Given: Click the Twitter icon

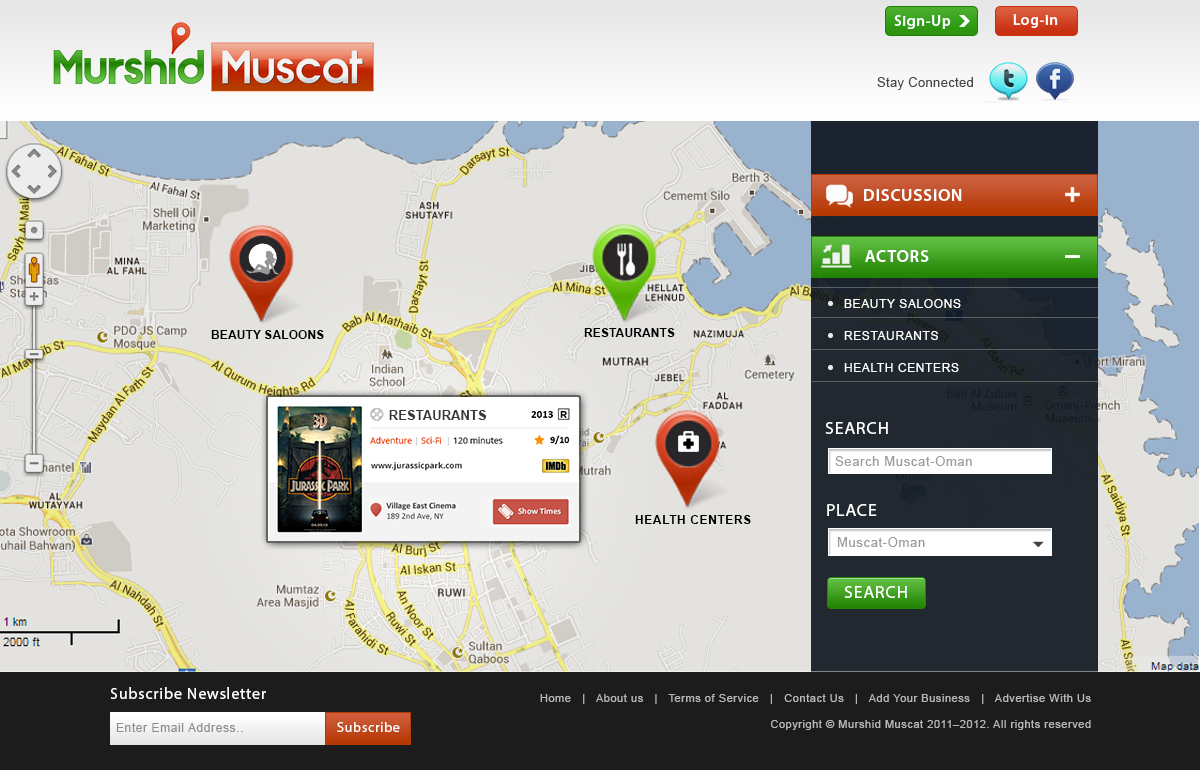Looking at the screenshot, I should pos(1008,81).
